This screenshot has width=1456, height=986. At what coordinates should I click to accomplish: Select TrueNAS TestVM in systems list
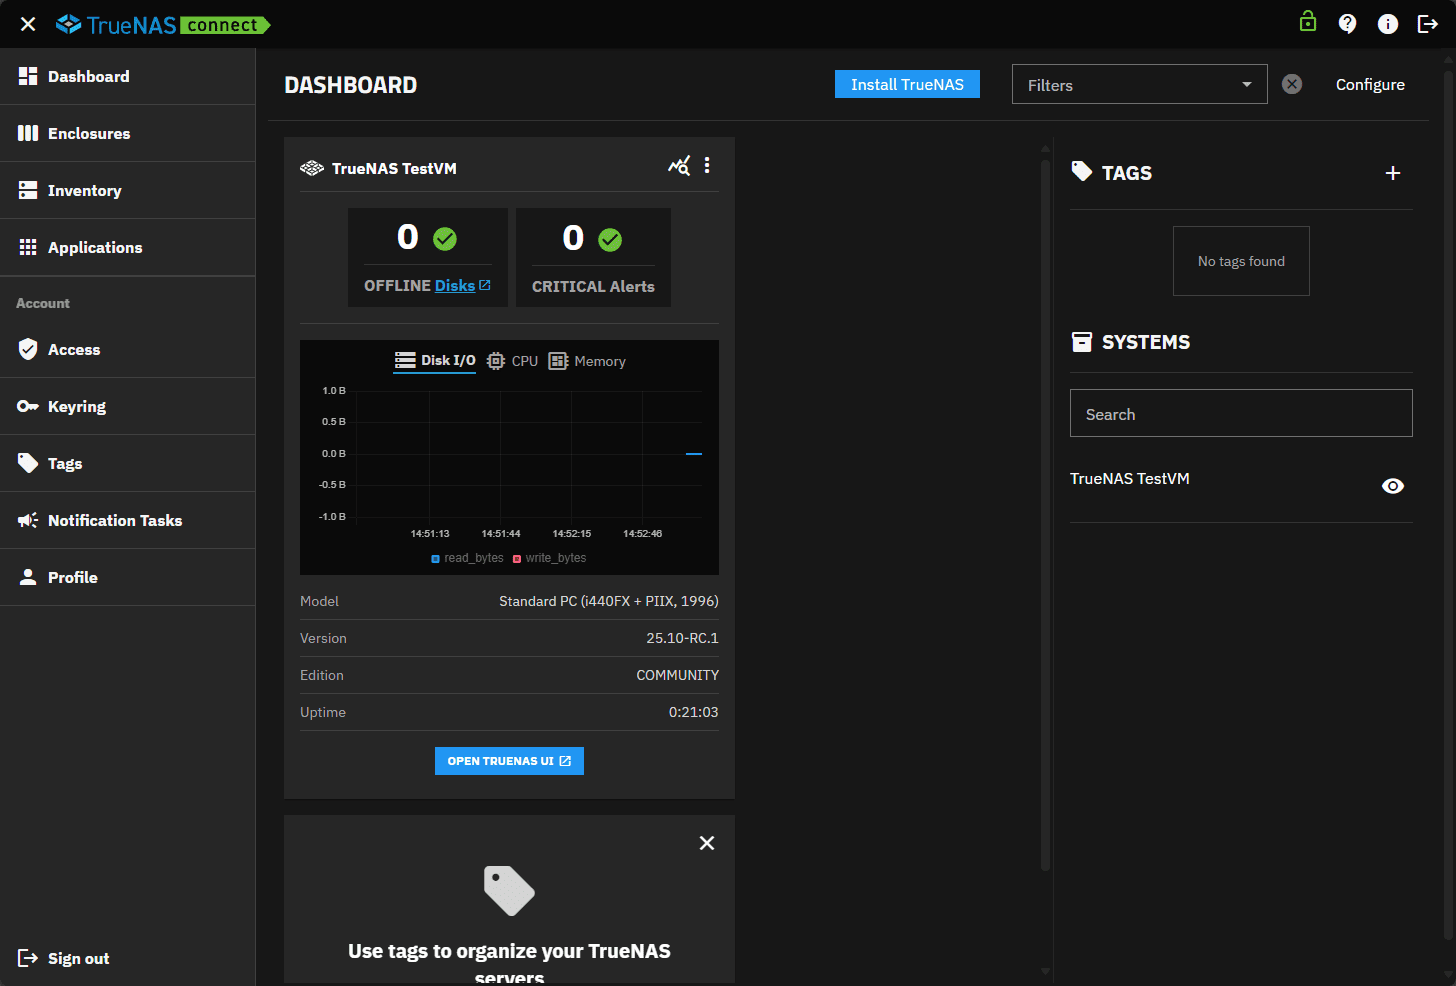1130,479
